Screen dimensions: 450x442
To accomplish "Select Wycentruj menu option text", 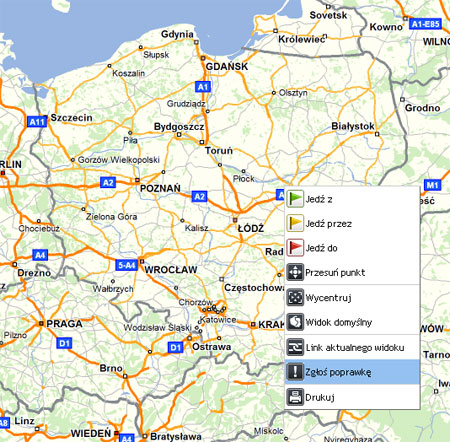I will [329, 298].
